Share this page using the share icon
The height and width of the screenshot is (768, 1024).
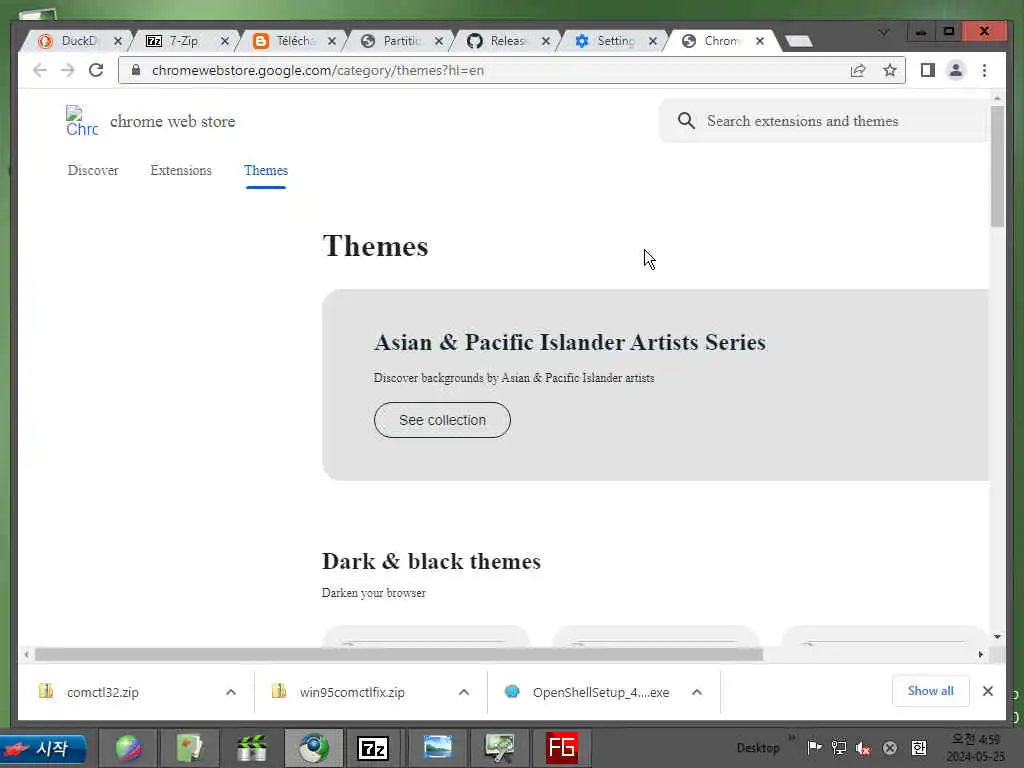pos(858,71)
